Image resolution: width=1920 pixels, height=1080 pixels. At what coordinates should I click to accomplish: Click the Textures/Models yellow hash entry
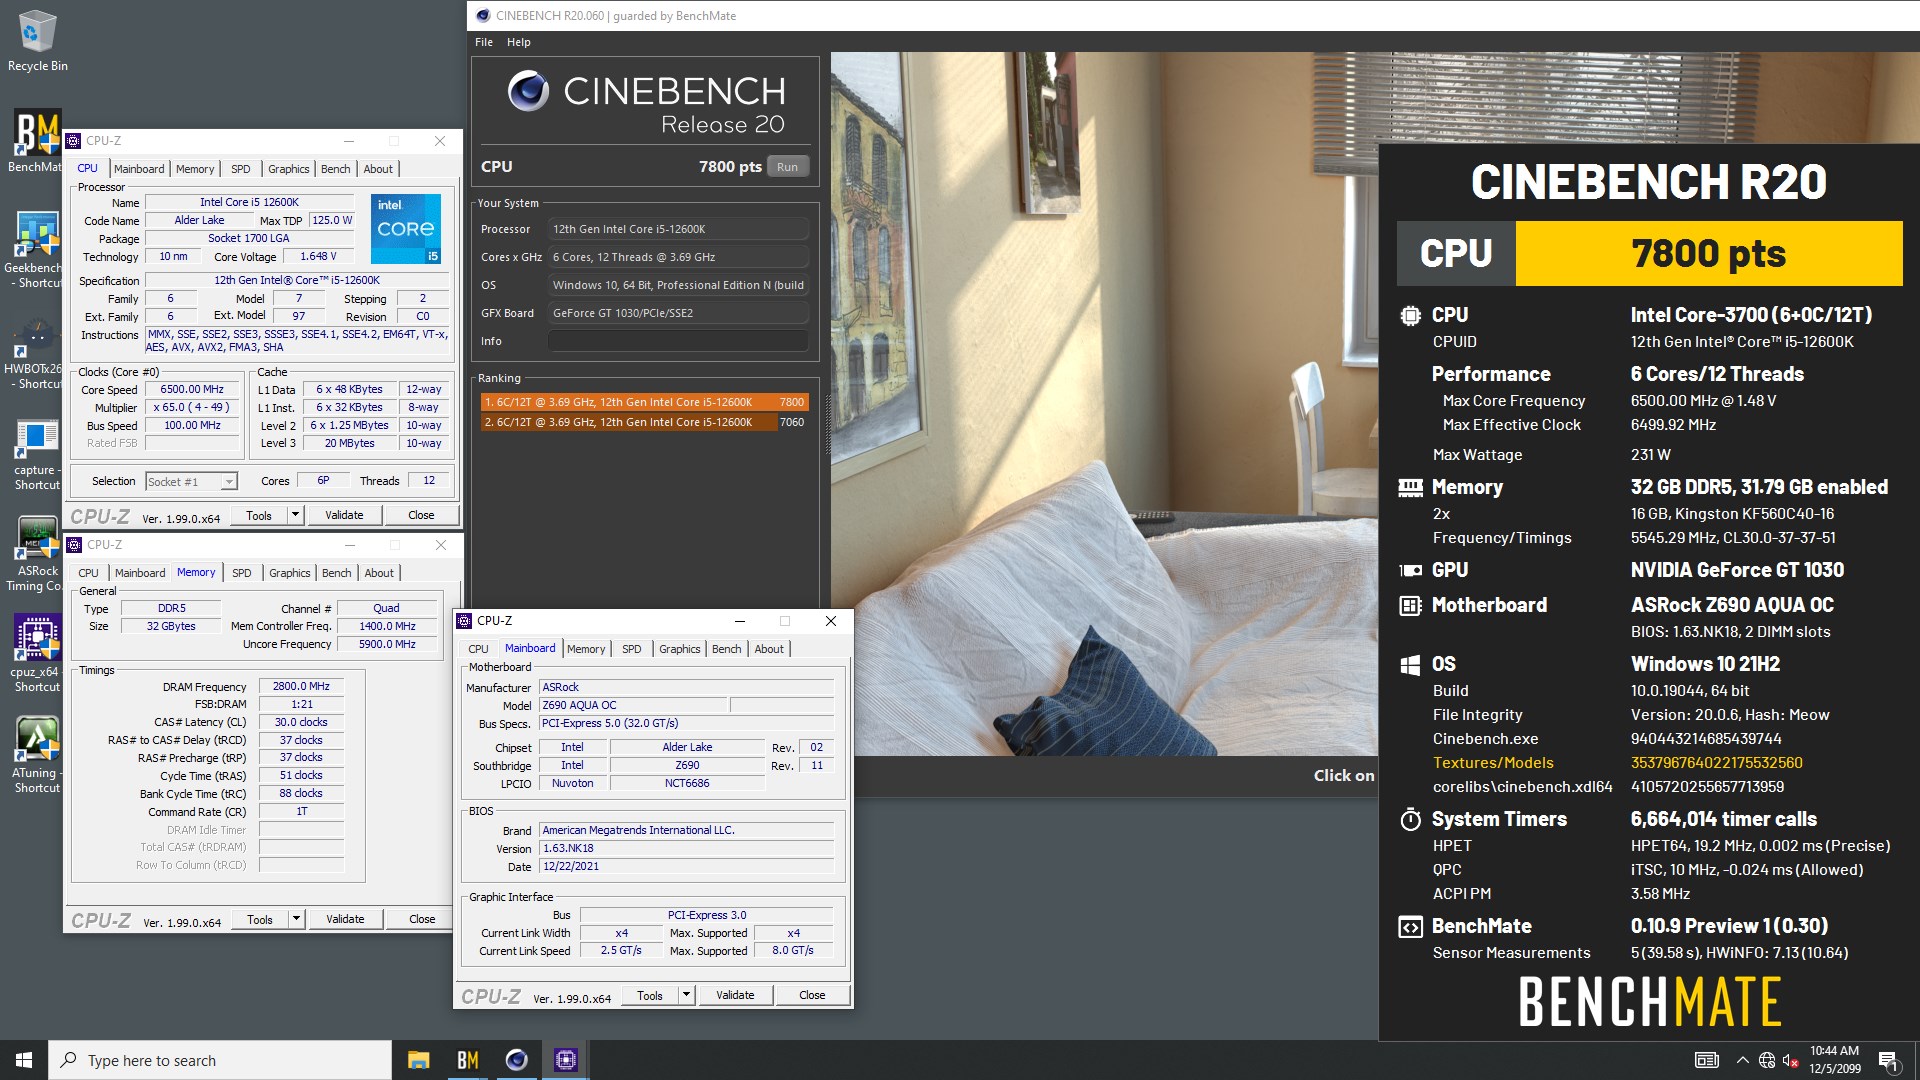pyautogui.click(x=1716, y=763)
